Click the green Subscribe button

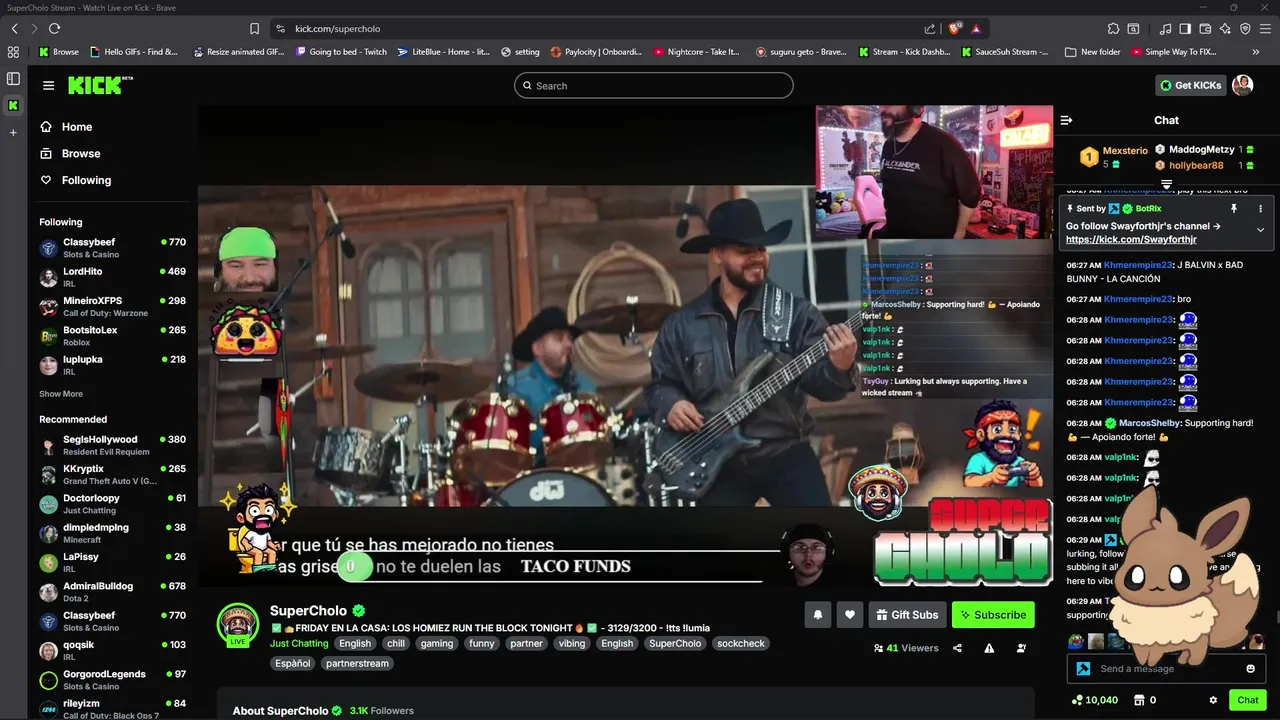click(x=993, y=615)
